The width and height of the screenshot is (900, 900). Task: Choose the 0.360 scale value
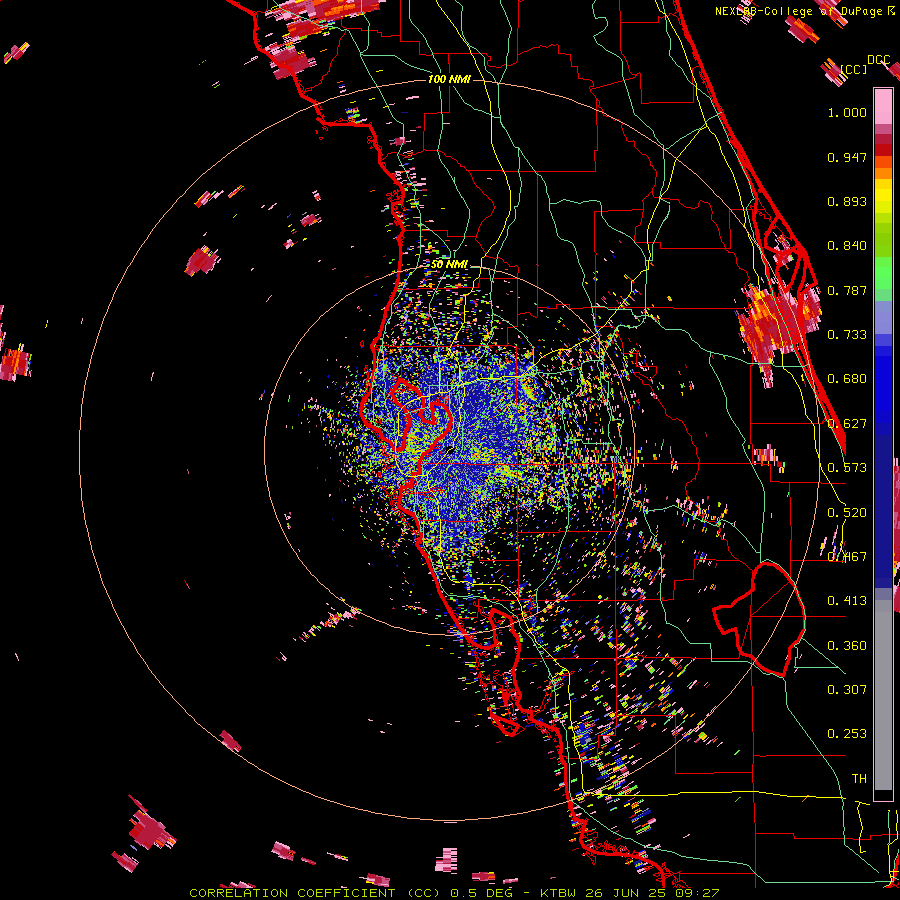[847, 646]
